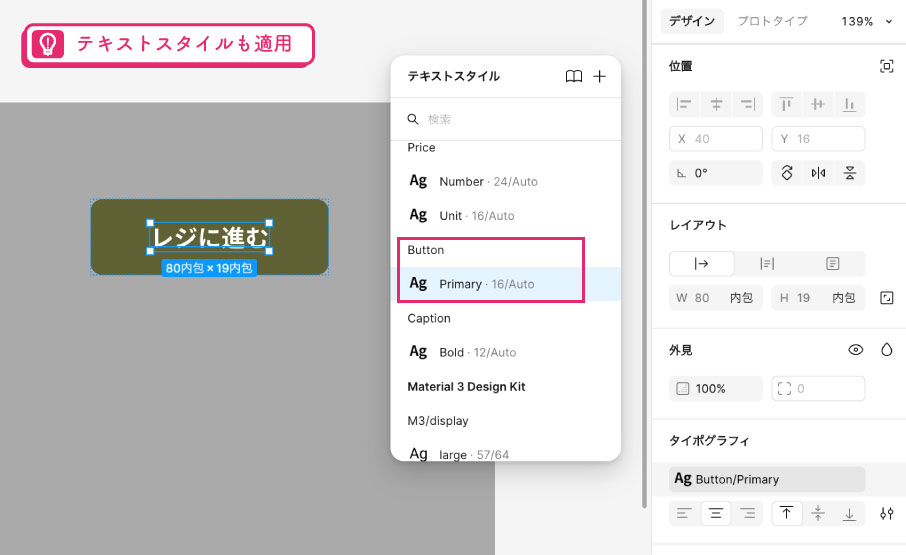Viewport: 906px width, 555px height.
Task: Set text align center
Action: [716, 513]
